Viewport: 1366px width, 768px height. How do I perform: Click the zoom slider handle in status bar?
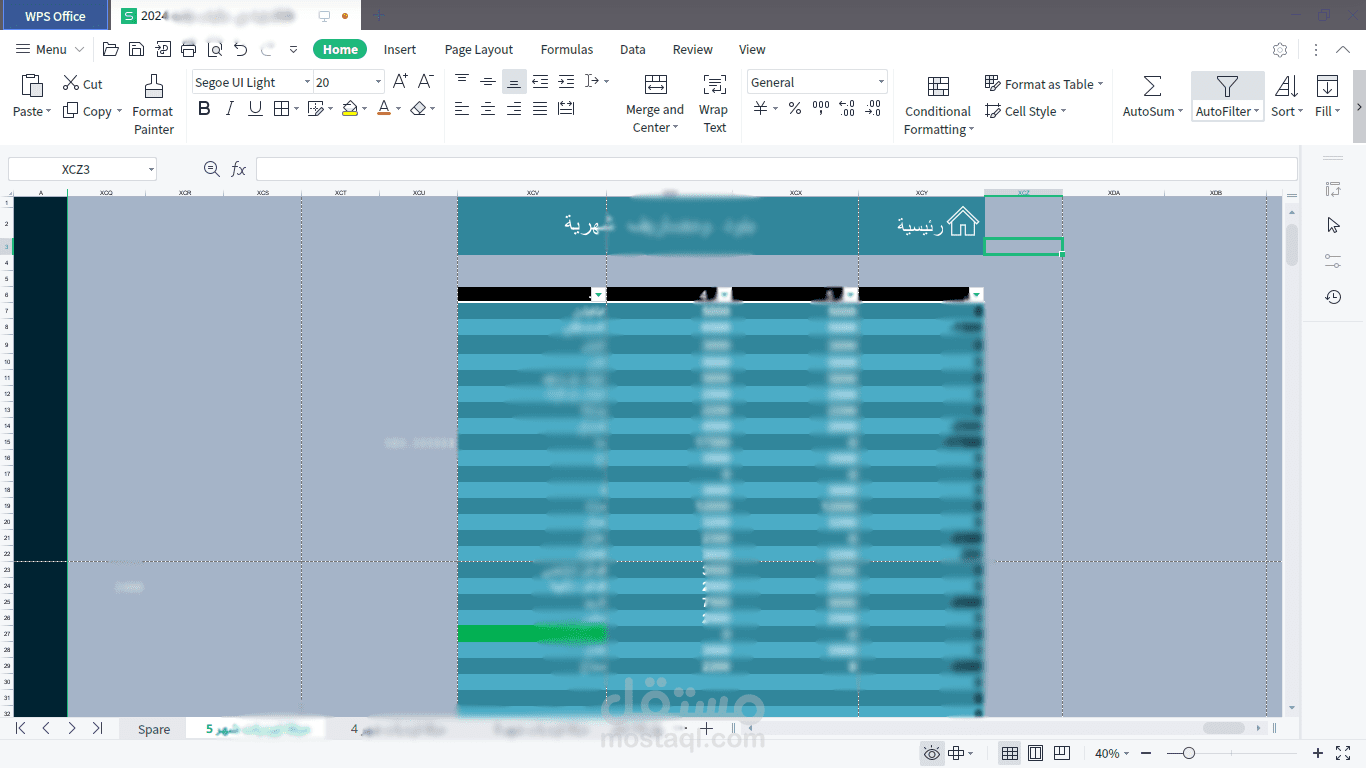[x=1188, y=753]
